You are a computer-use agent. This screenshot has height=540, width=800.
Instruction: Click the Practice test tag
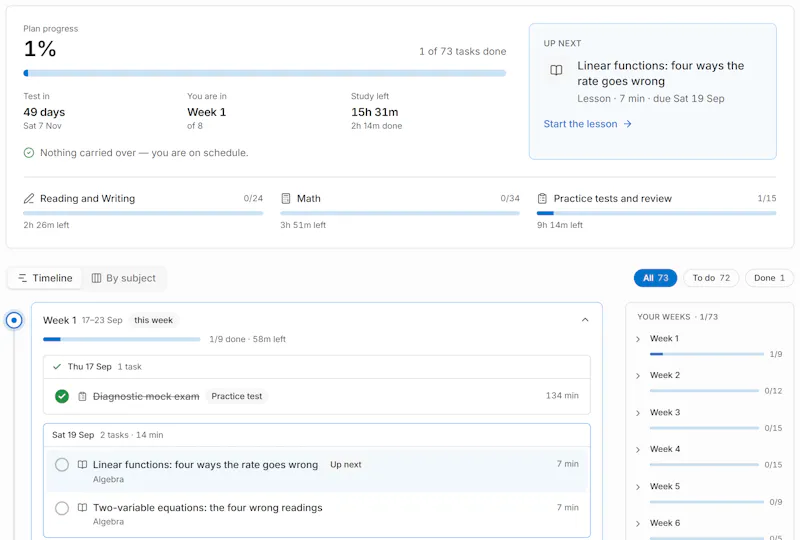click(x=237, y=396)
